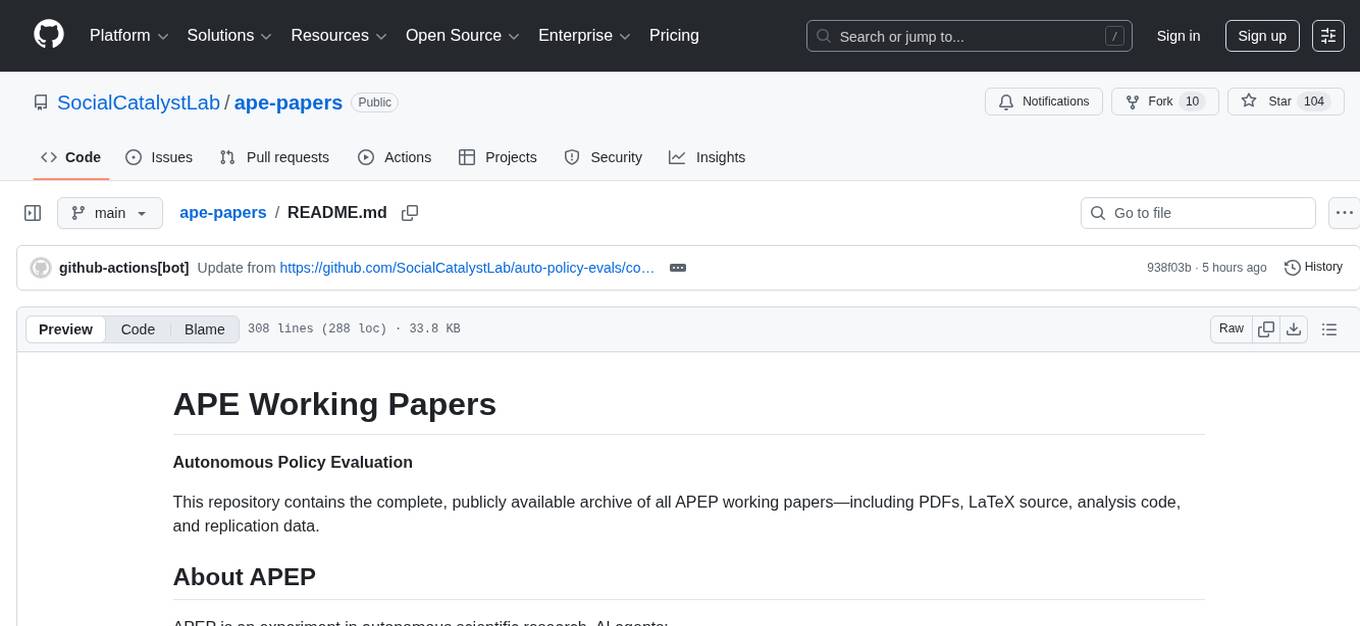This screenshot has height=626, width=1360.
Task: Open the SocialCatalystLab organization page
Action: coord(138,102)
